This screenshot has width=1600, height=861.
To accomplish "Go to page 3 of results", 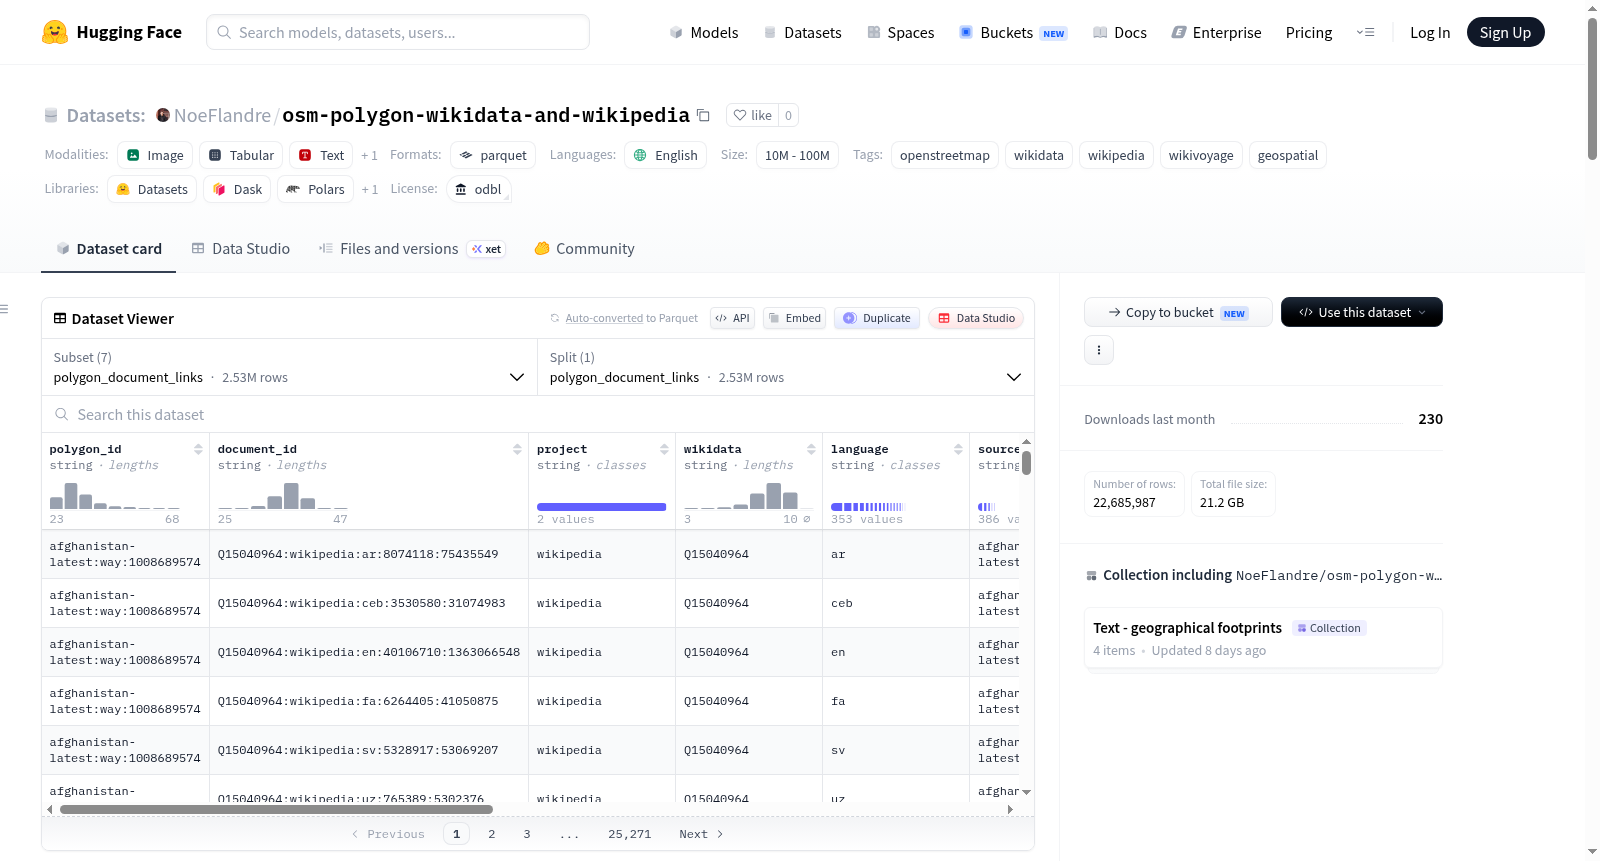I will coord(527,834).
